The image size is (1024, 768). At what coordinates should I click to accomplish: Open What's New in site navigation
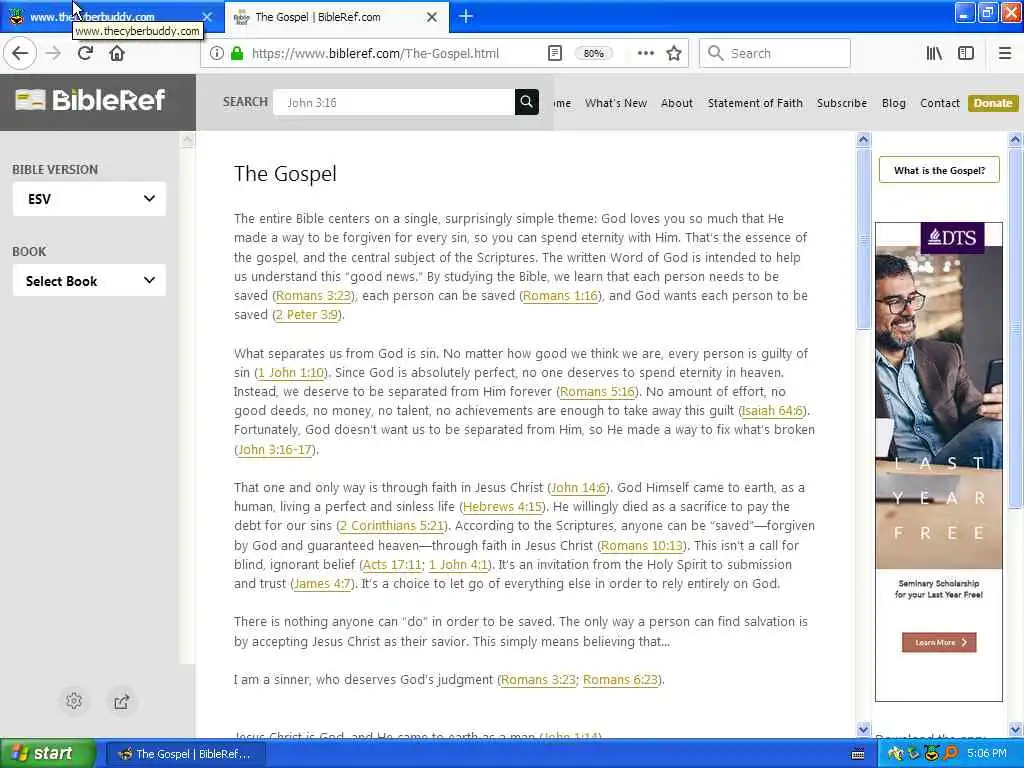616,103
